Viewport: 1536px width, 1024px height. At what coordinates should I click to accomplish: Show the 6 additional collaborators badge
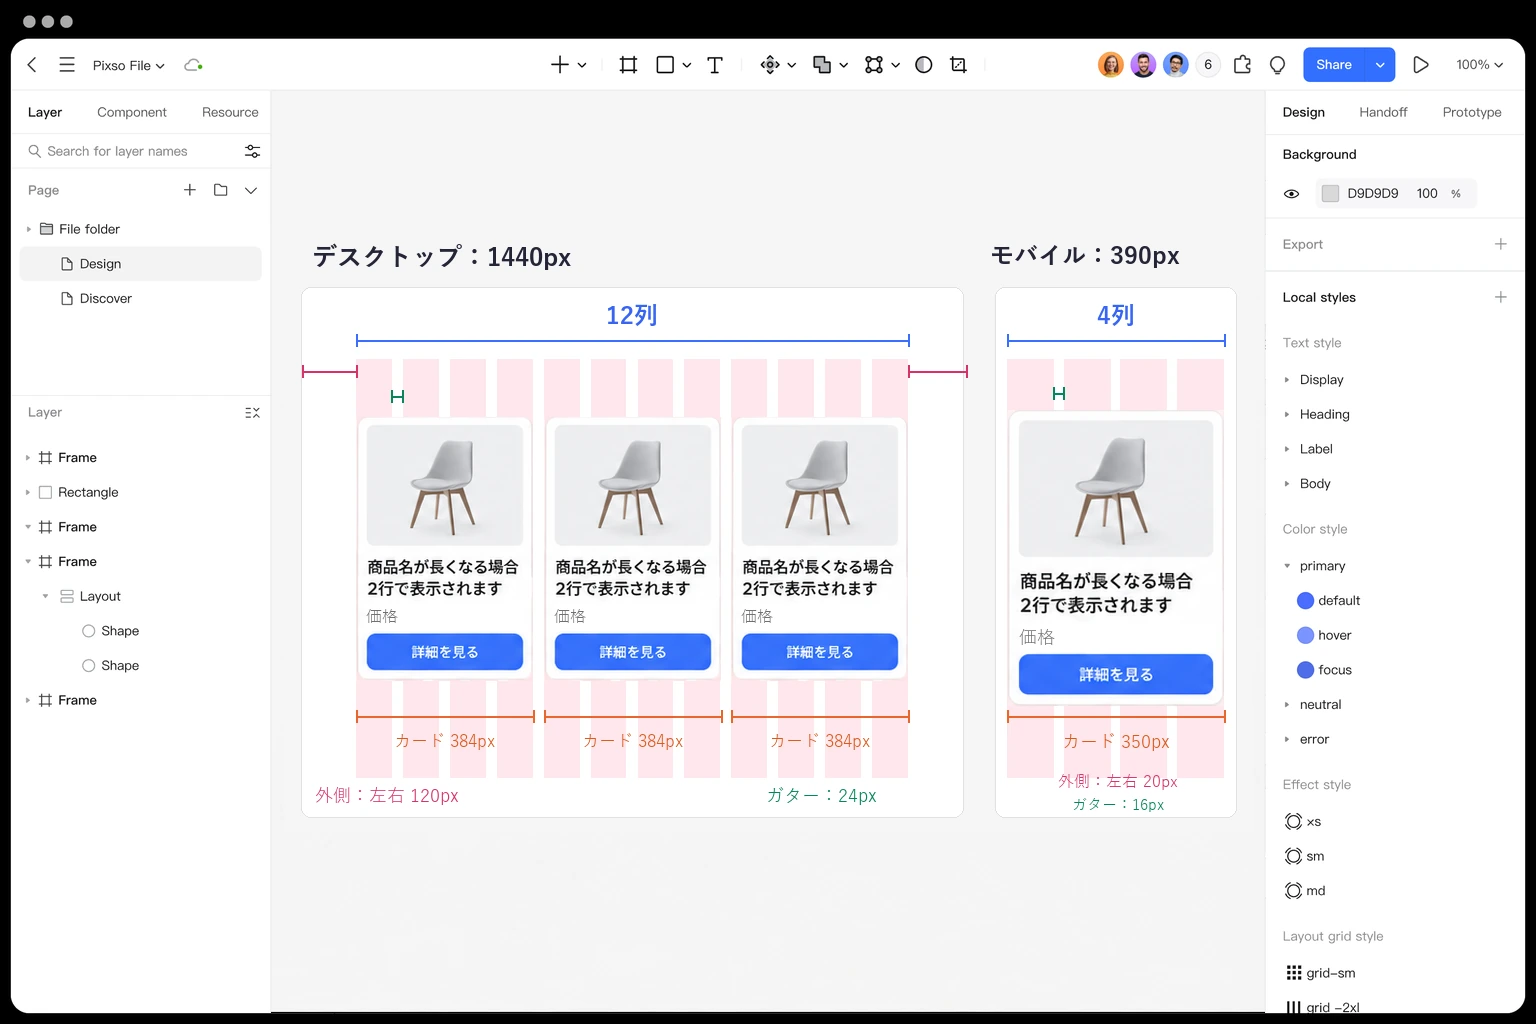(x=1208, y=65)
